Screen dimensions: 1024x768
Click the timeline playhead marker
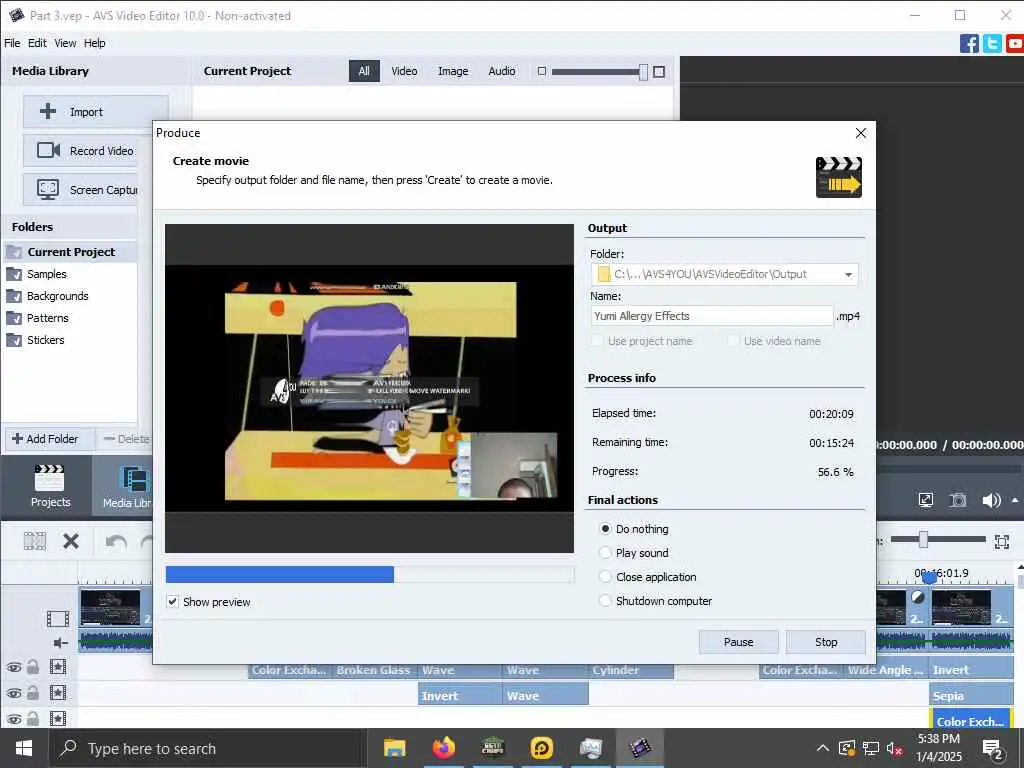[x=930, y=578]
